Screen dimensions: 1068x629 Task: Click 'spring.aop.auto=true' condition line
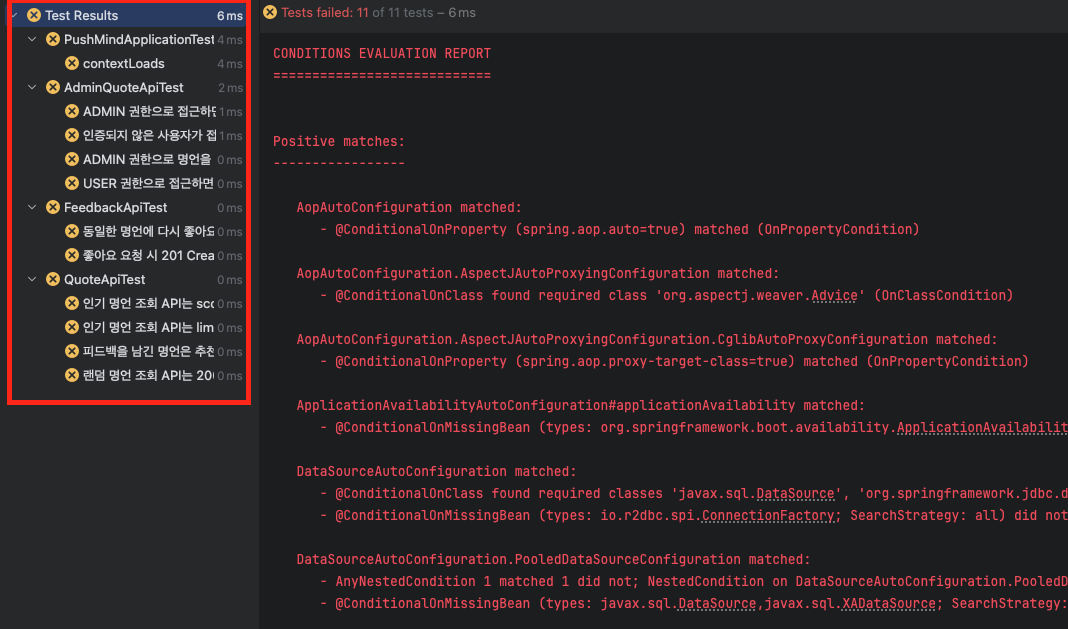click(620, 229)
